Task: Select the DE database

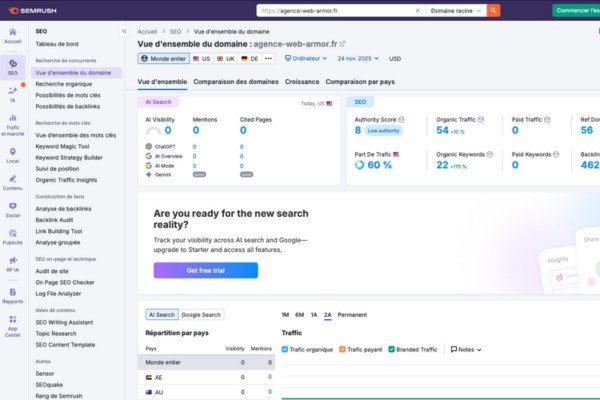Action: click(249, 59)
